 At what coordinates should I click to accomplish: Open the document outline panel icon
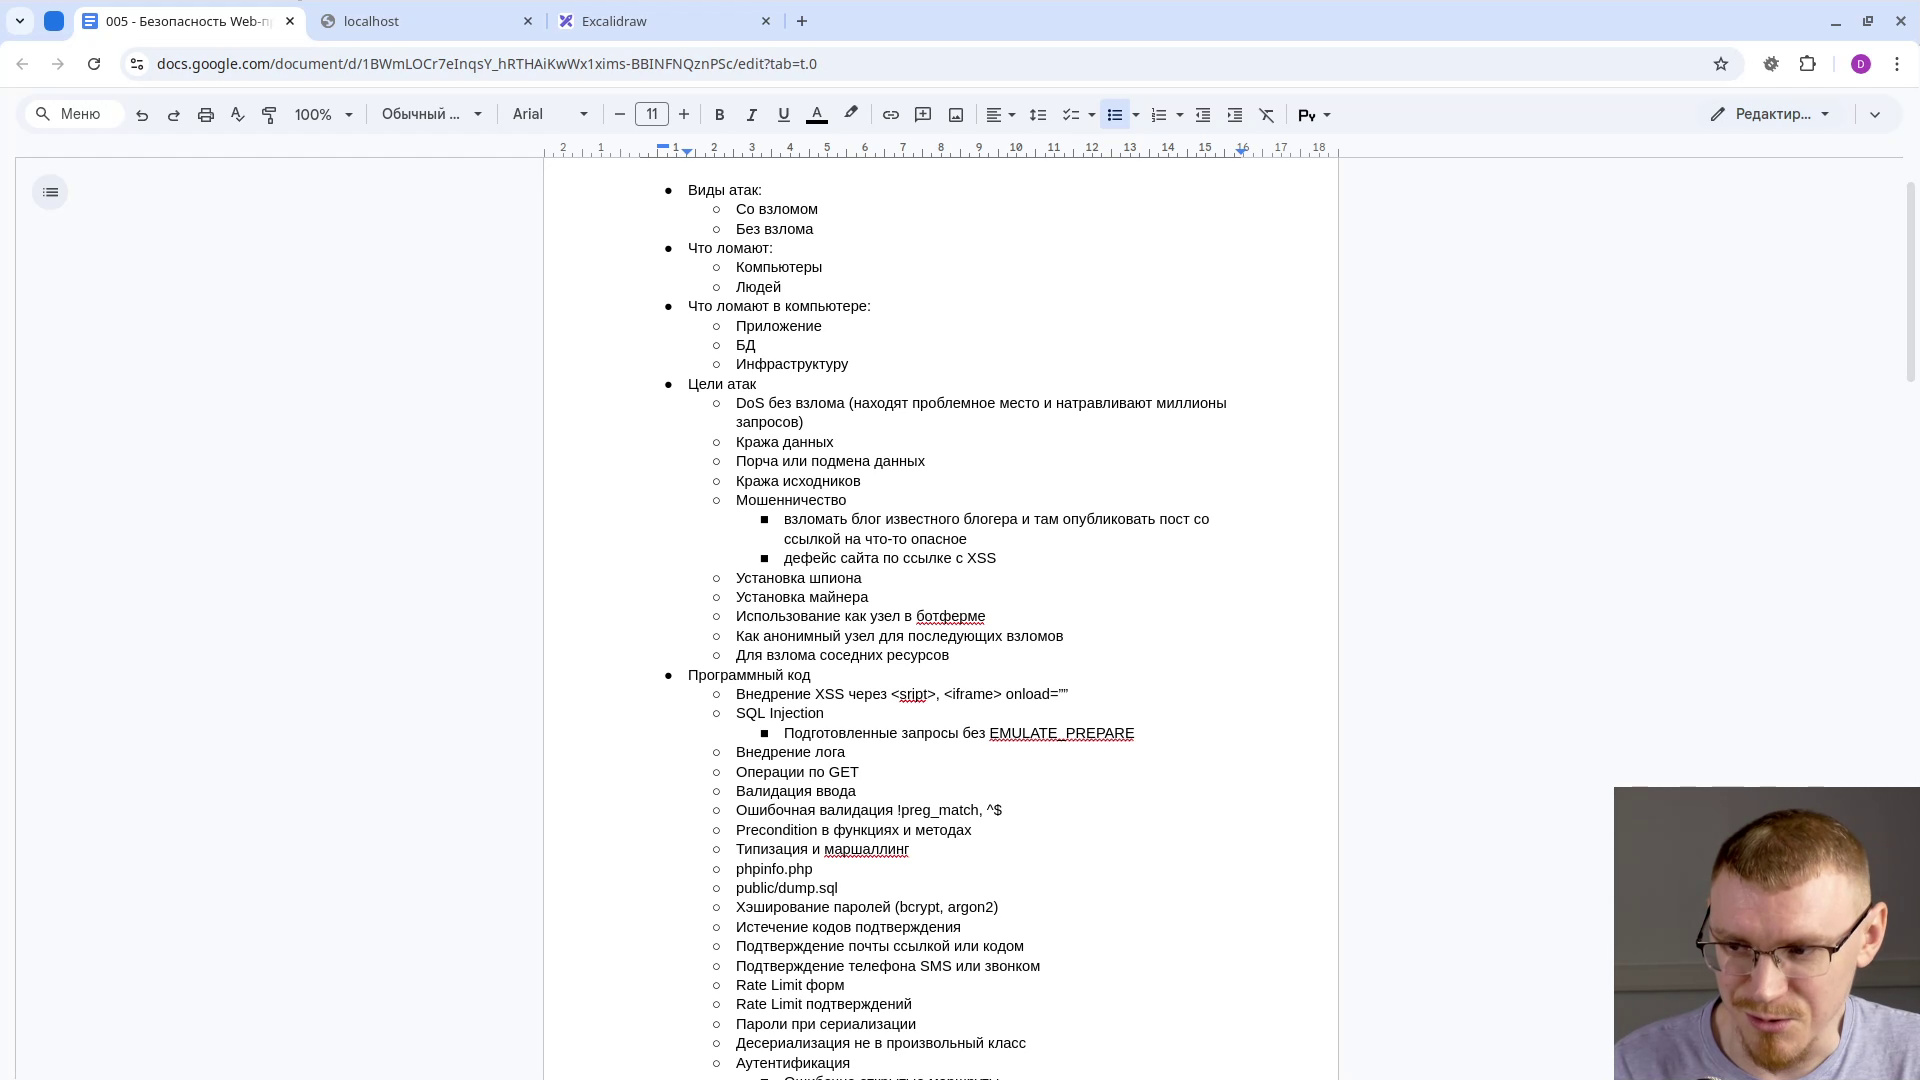pyautogui.click(x=51, y=192)
